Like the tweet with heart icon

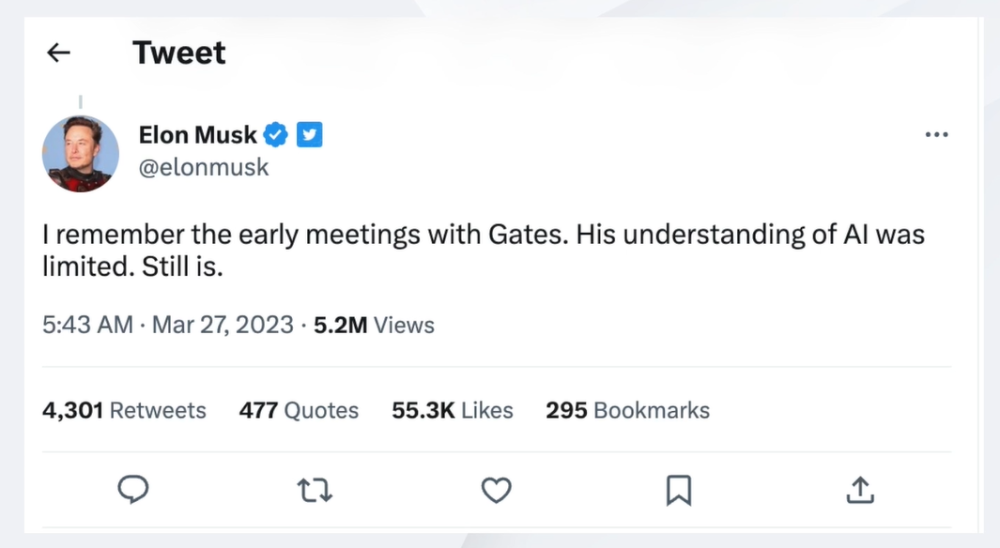496,489
